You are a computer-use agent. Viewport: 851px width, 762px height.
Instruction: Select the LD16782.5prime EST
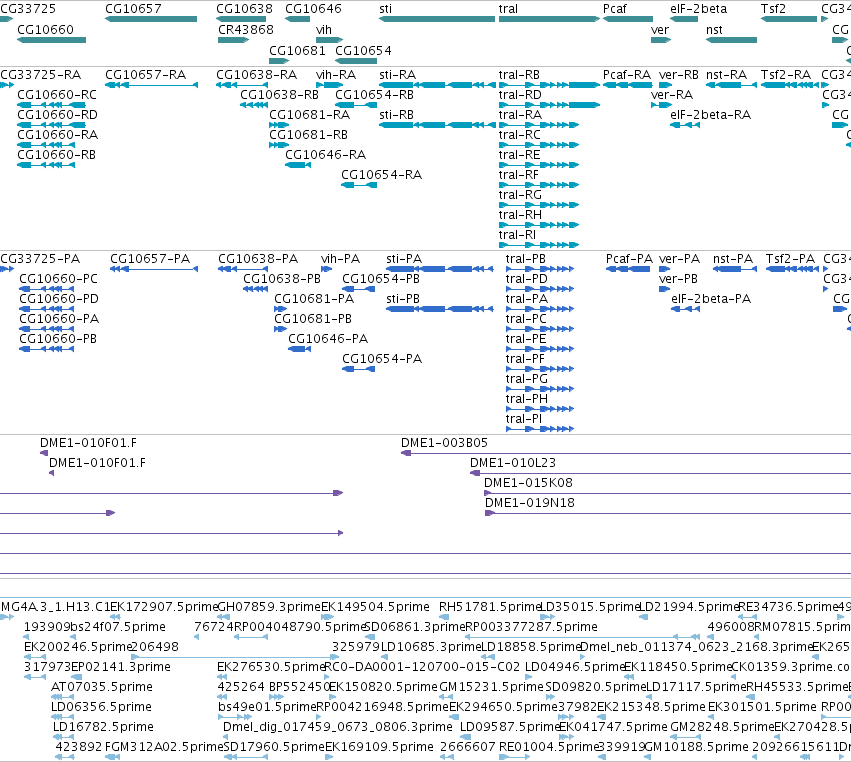point(64,737)
